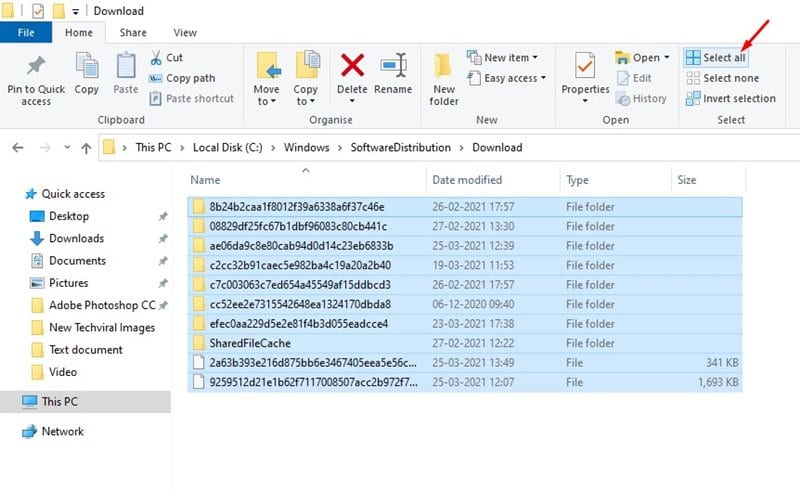
Task: Select folder c2cc32b91caec5e982ba4c19a20a2b40
Action: click(465, 265)
